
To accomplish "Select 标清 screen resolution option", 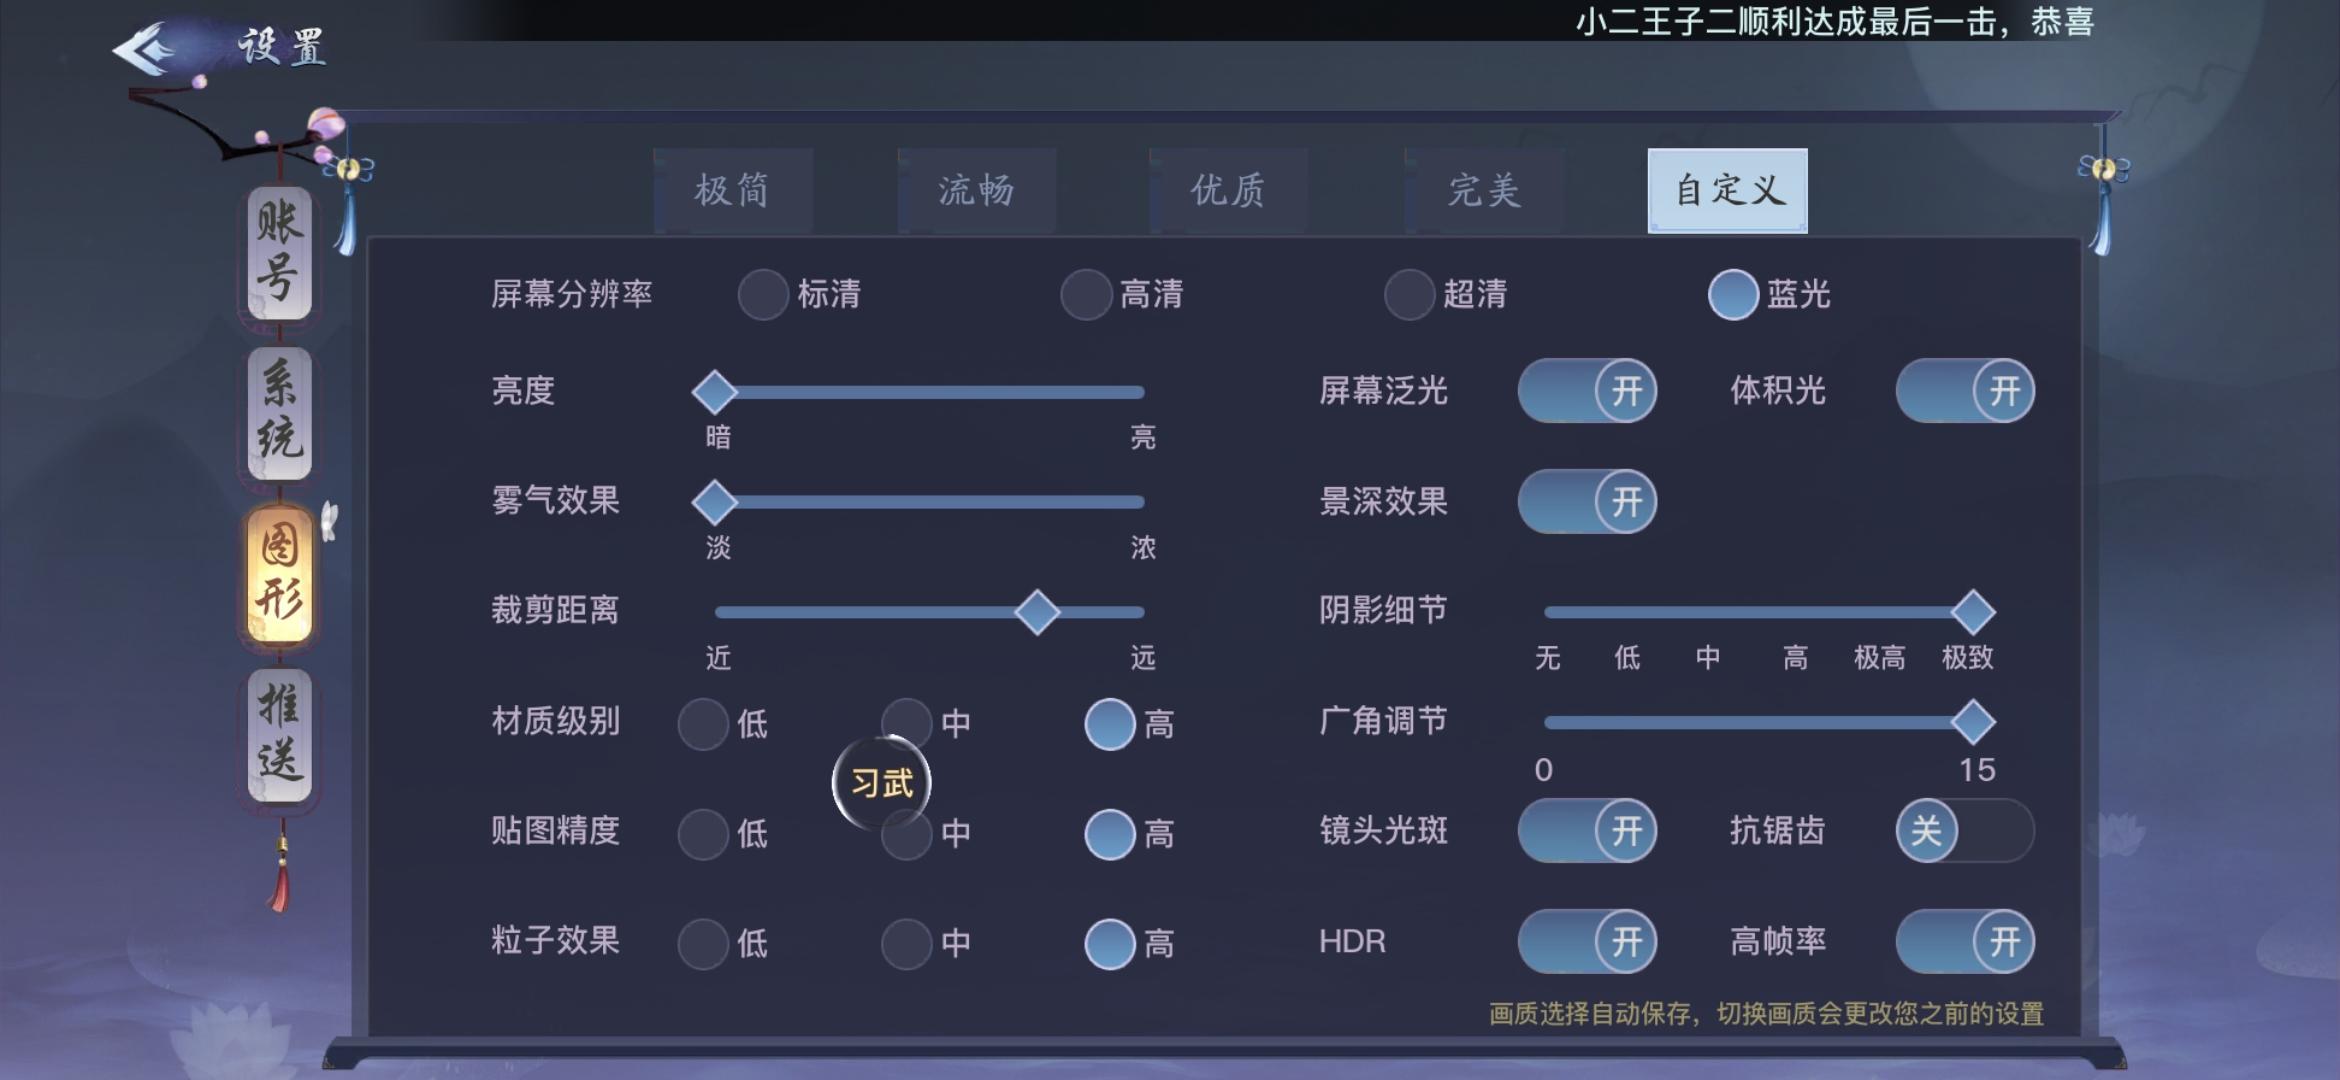I will click(x=763, y=294).
